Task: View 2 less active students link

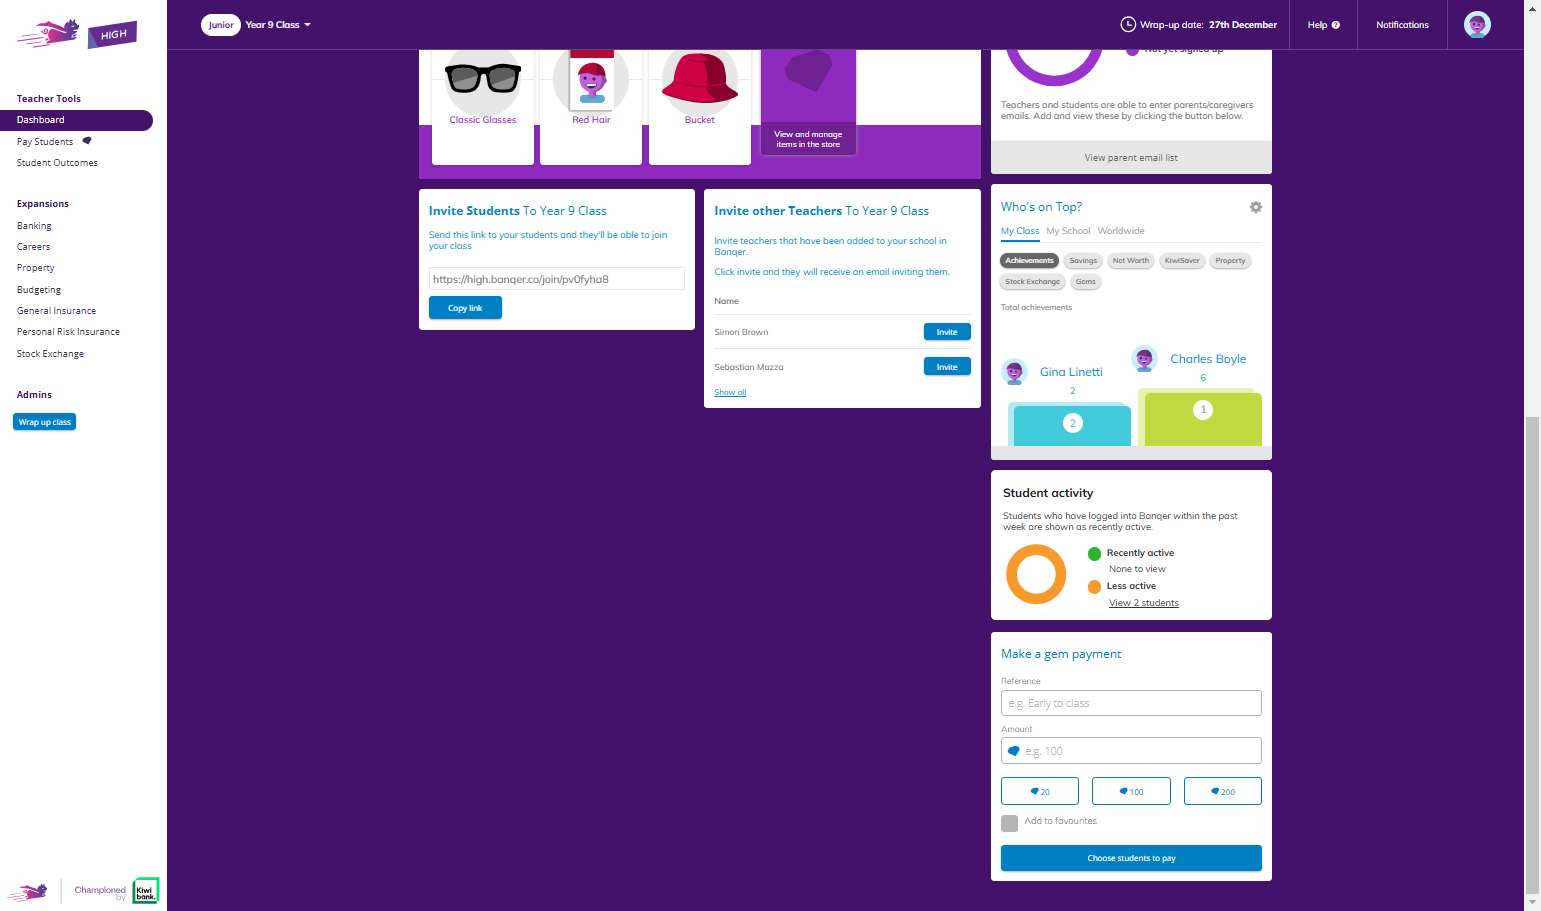Action: (x=1144, y=603)
